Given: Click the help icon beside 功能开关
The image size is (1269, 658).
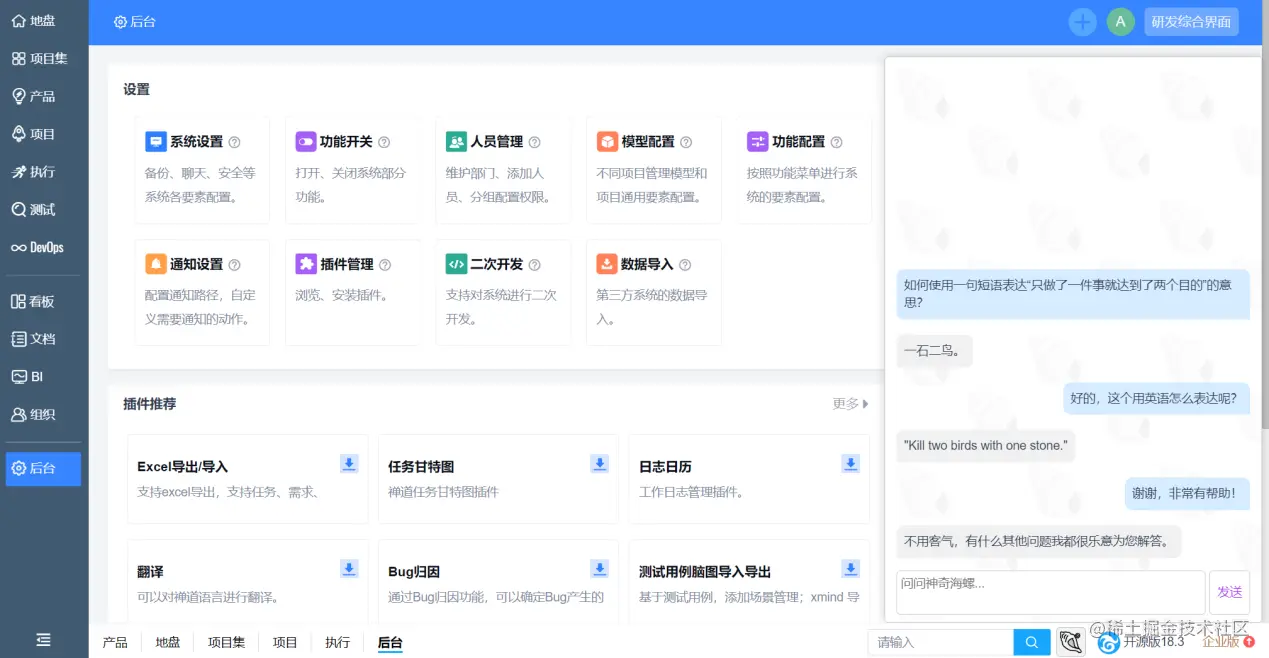Looking at the screenshot, I should coord(384,143).
